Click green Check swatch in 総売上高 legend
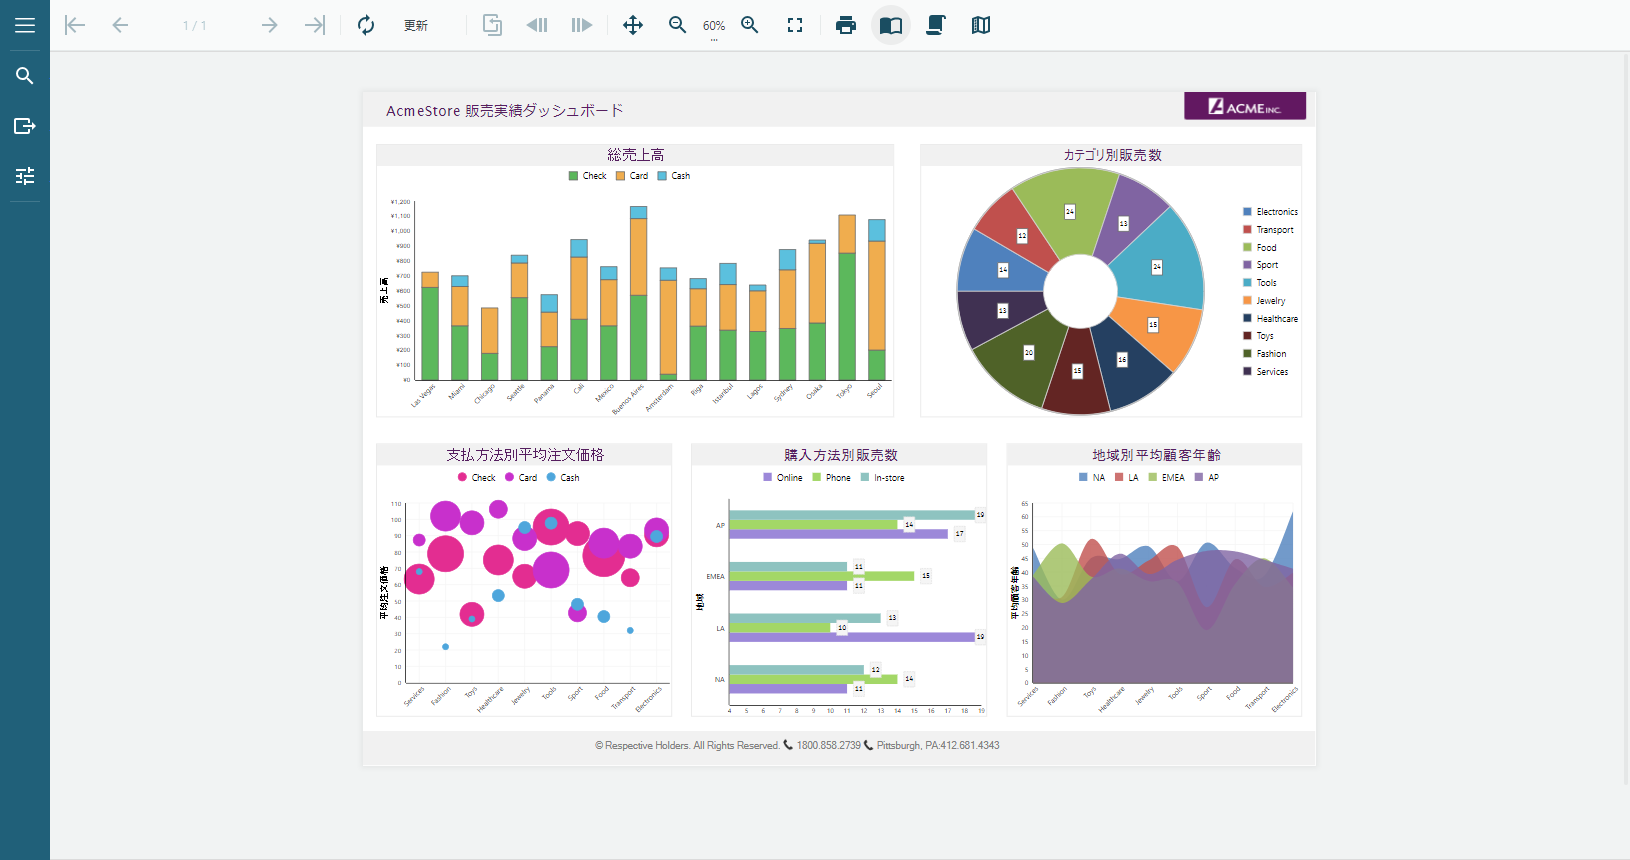This screenshot has height=860, width=1630. (573, 176)
